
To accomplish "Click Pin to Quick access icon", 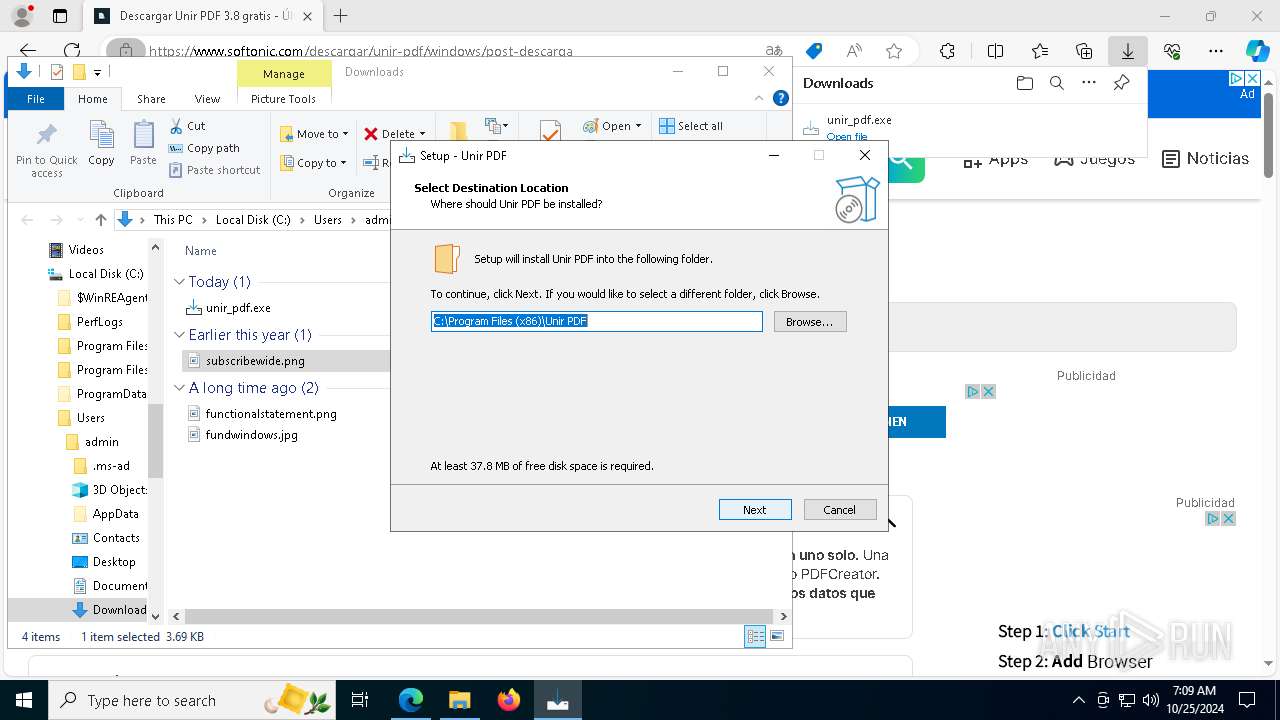I will (x=47, y=150).
